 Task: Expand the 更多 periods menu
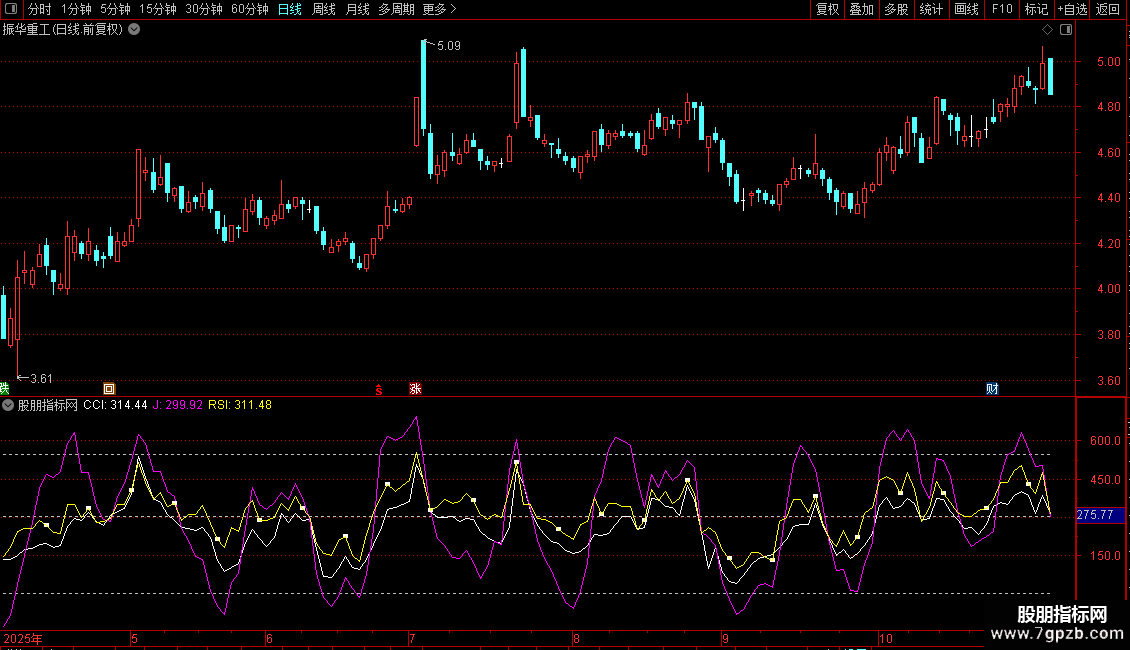tap(439, 9)
